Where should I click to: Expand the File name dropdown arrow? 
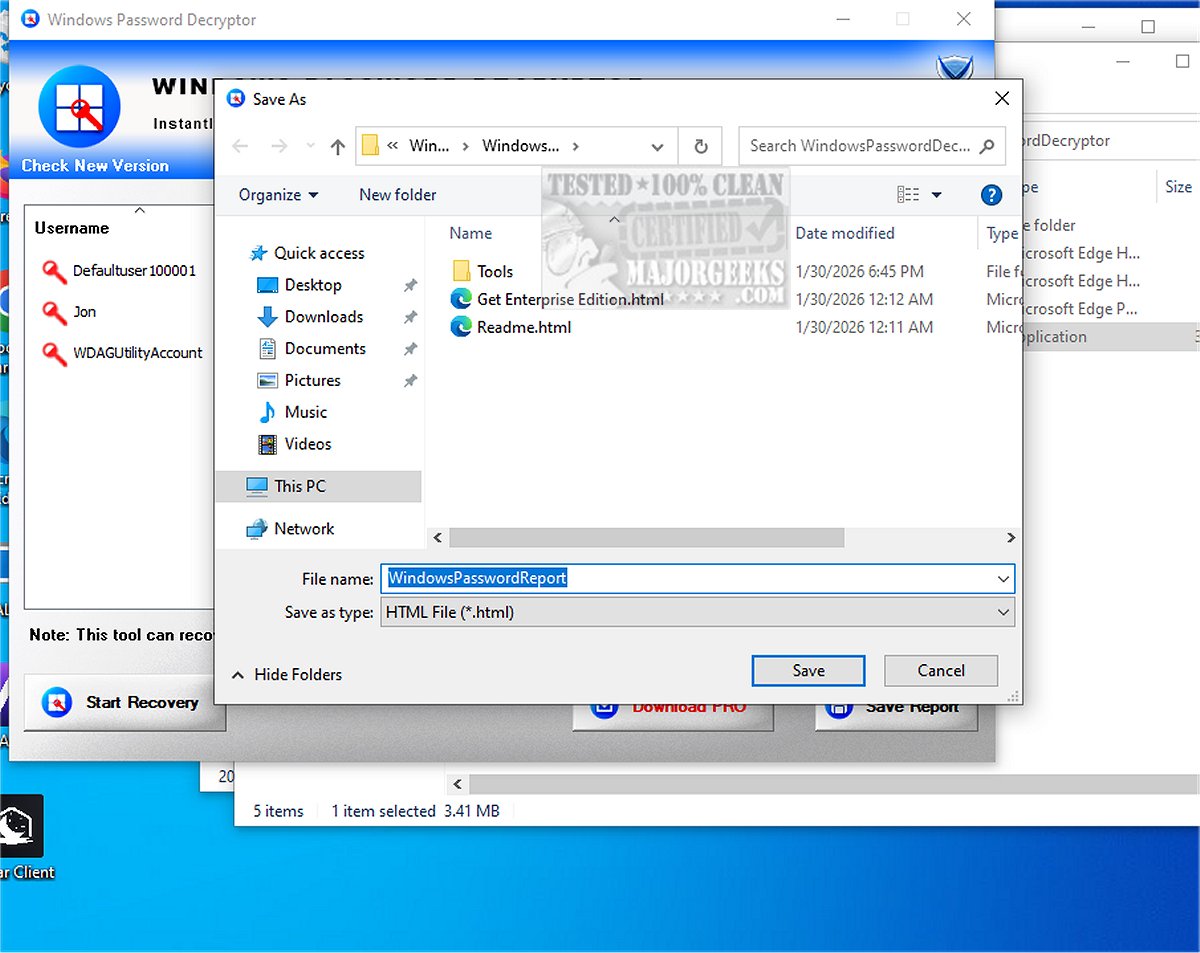point(1003,579)
